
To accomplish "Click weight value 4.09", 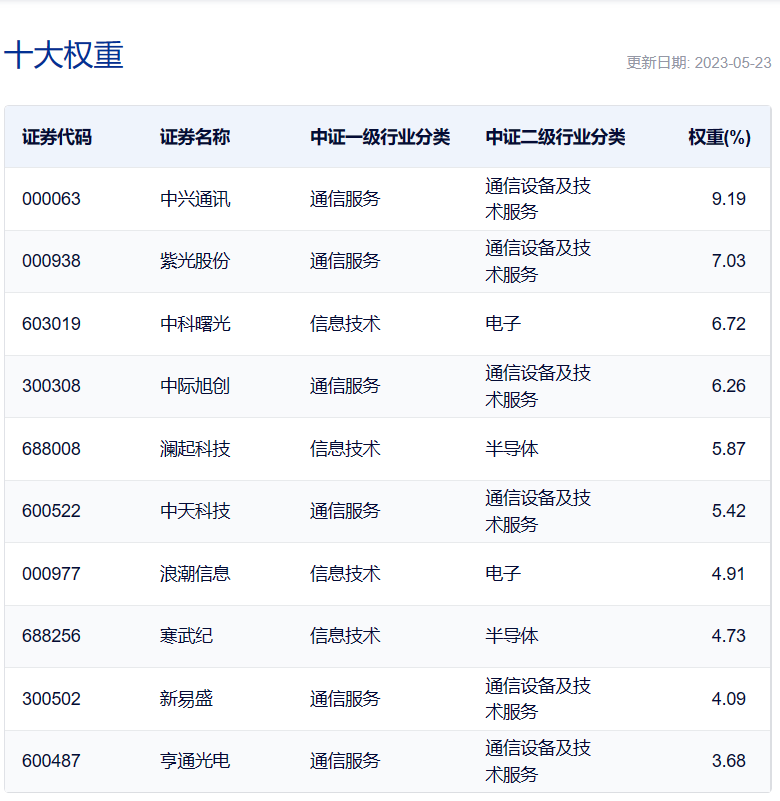I will pyautogui.click(x=728, y=699).
